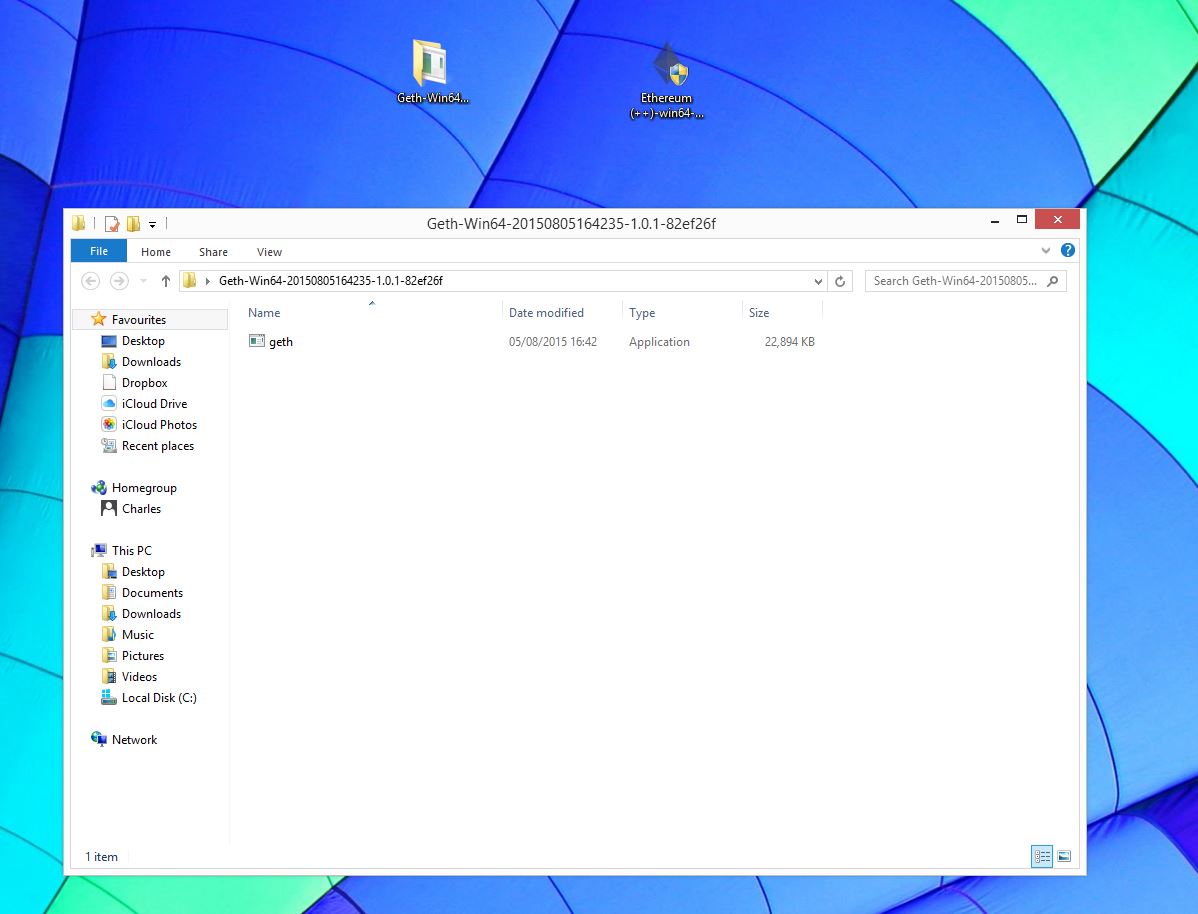Open the address bar history dropdown
Screen dimensions: 1198x914
click(818, 281)
